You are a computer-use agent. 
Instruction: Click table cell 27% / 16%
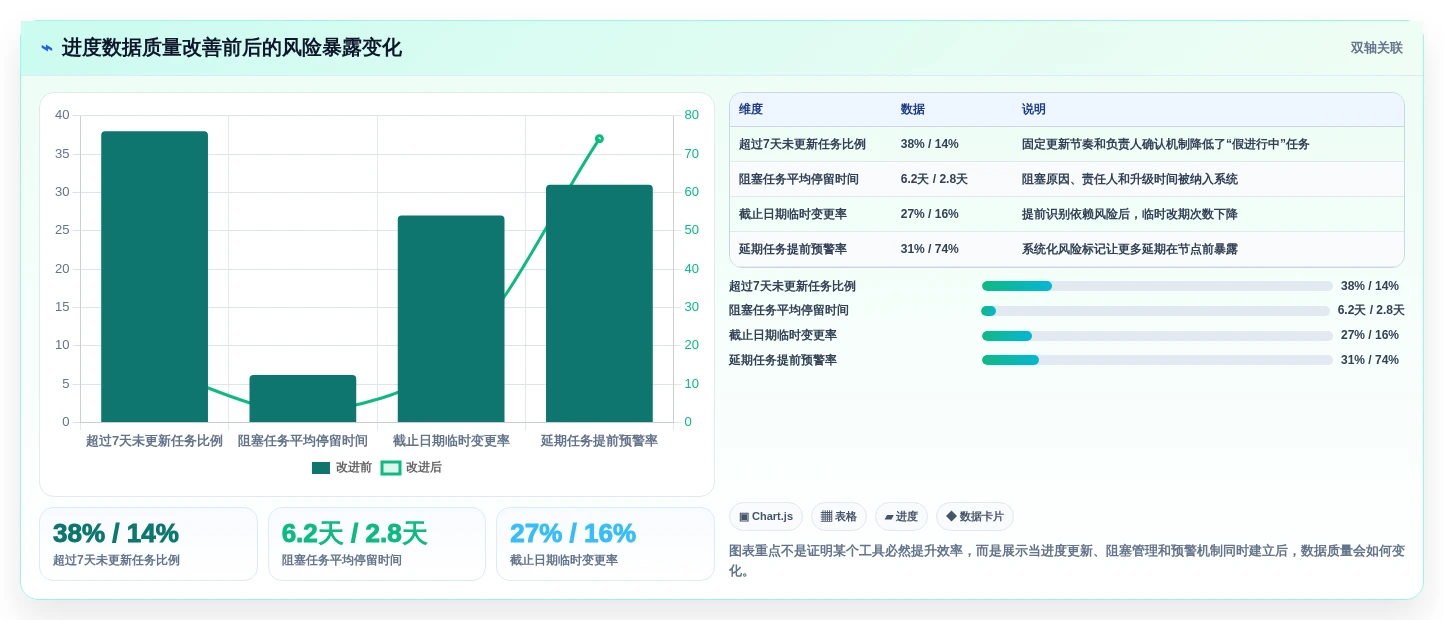(x=930, y=214)
